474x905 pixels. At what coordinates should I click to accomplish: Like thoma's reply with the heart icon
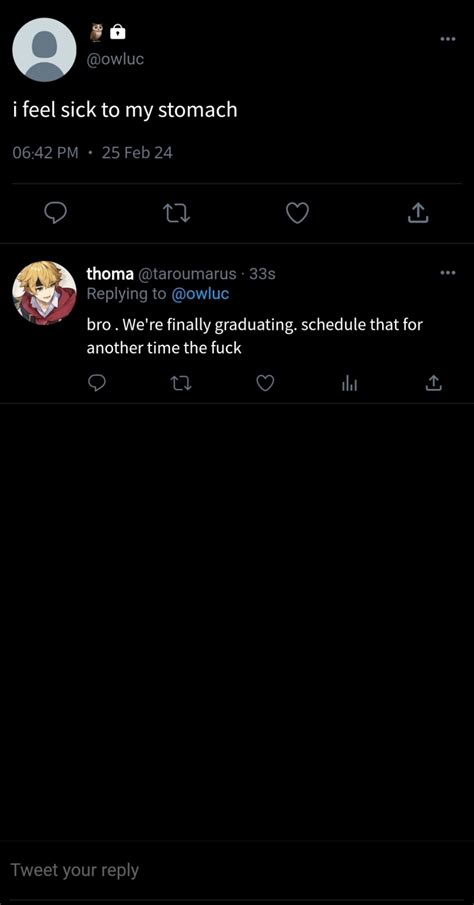point(265,383)
